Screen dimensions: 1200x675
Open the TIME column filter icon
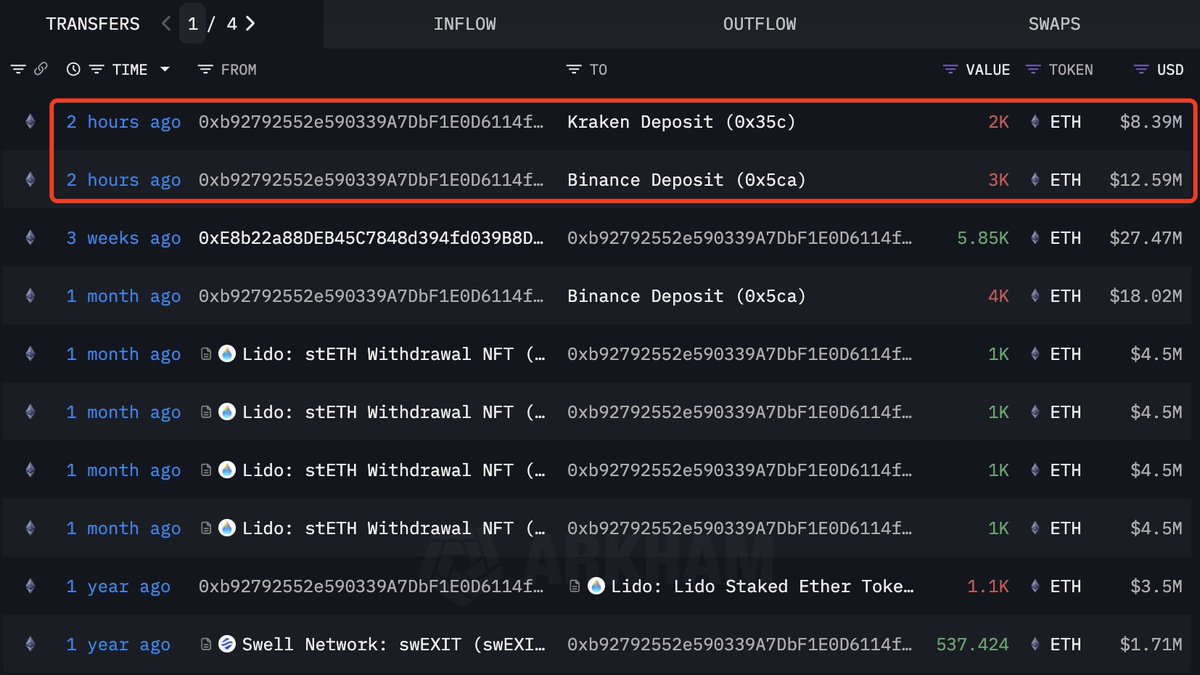[97, 69]
